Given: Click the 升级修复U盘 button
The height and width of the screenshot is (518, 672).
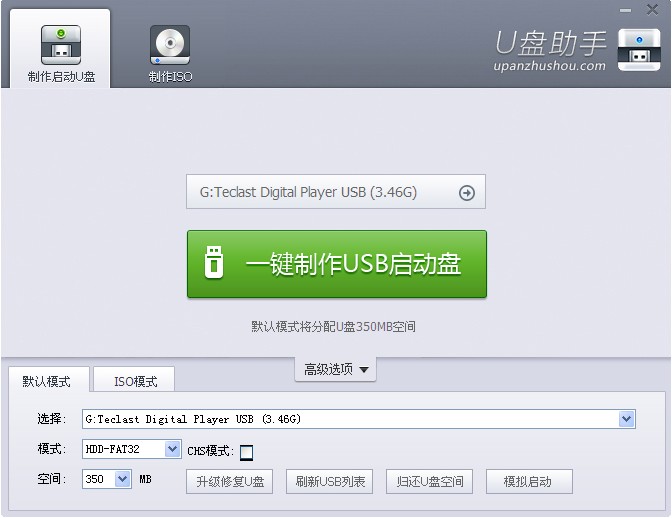Looking at the screenshot, I should pos(230,482).
